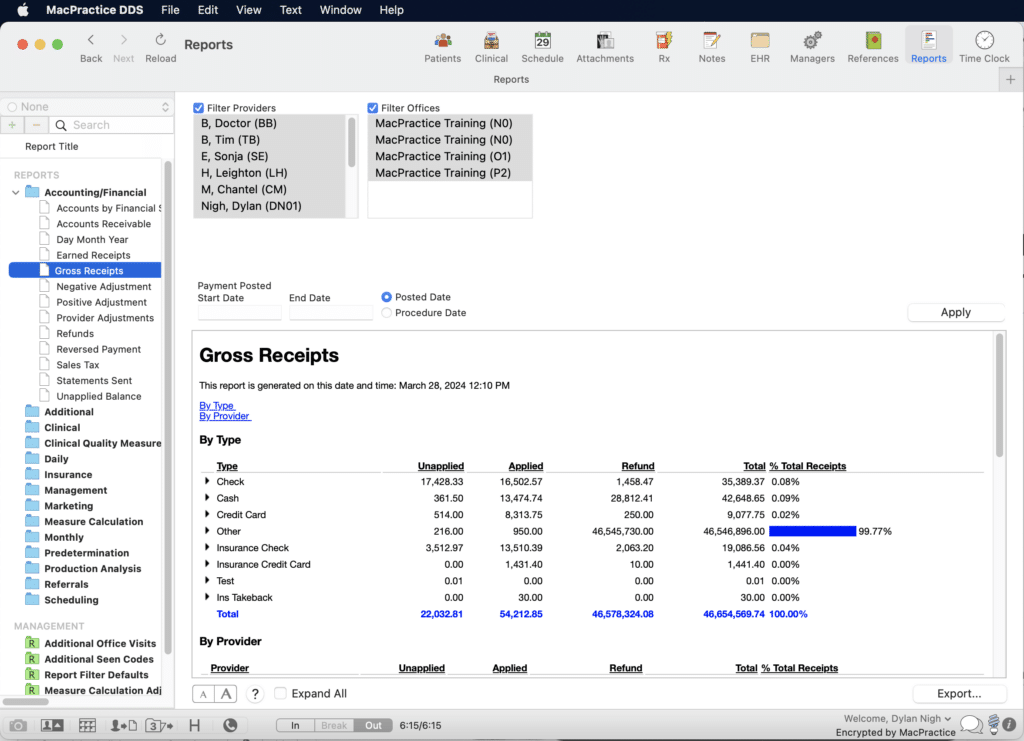Open the Window menu
This screenshot has height=741, width=1024.
click(340, 10)
